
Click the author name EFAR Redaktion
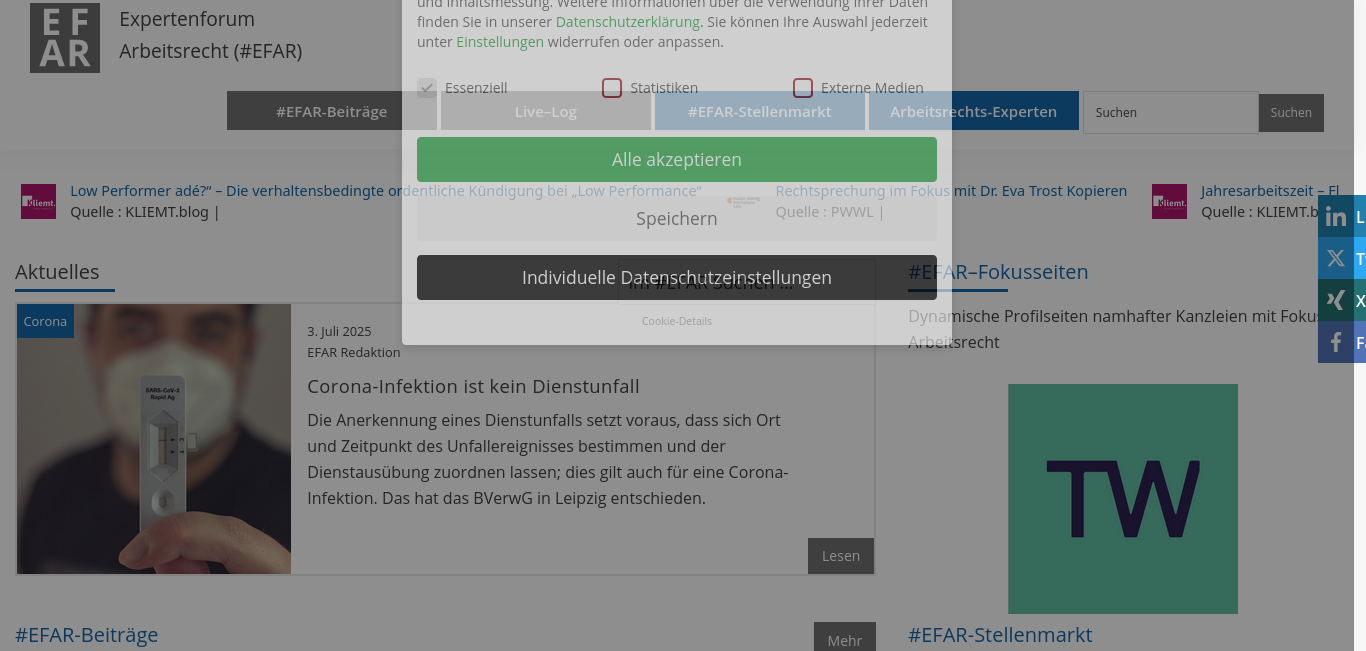tap(354, 352)
